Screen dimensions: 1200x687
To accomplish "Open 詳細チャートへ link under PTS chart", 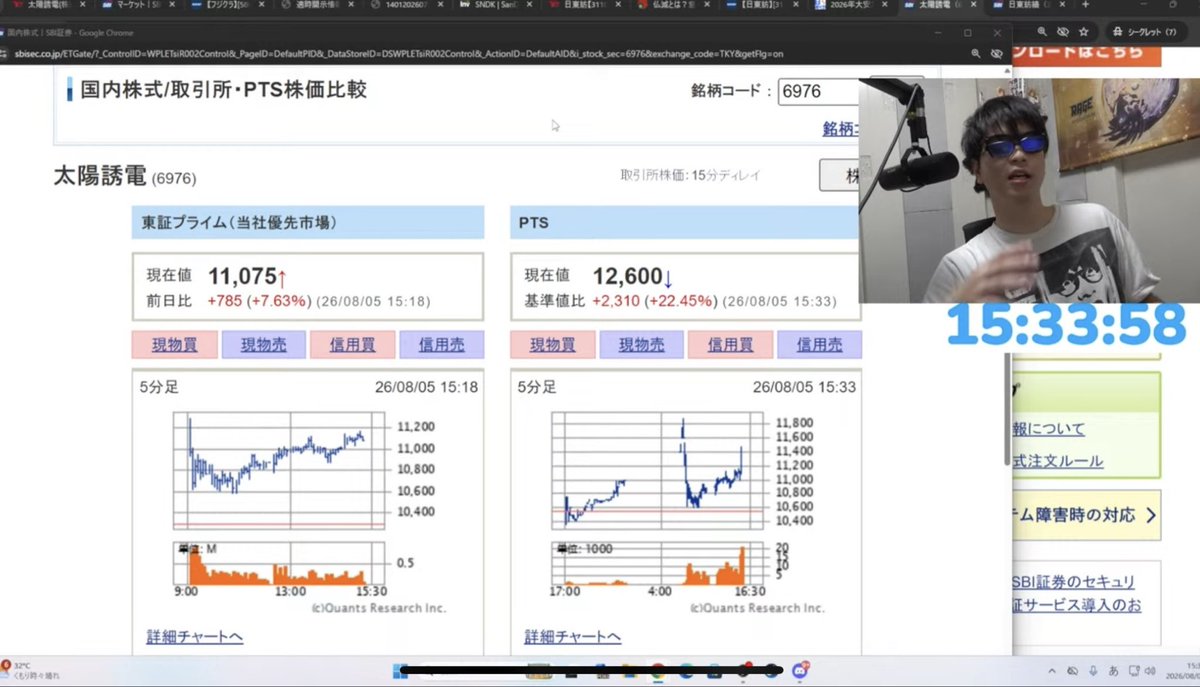I will tap(573, 637).
